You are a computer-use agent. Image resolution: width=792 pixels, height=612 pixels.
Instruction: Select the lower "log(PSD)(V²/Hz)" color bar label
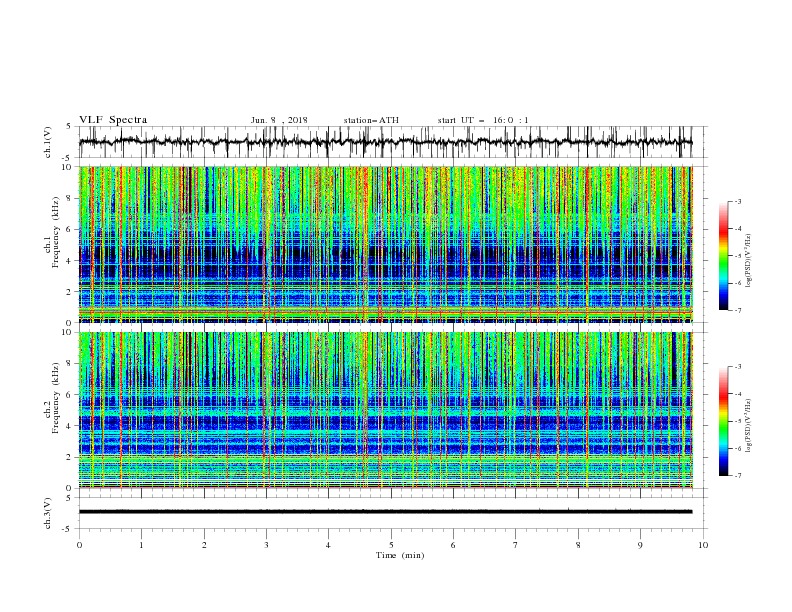[749, 425]
